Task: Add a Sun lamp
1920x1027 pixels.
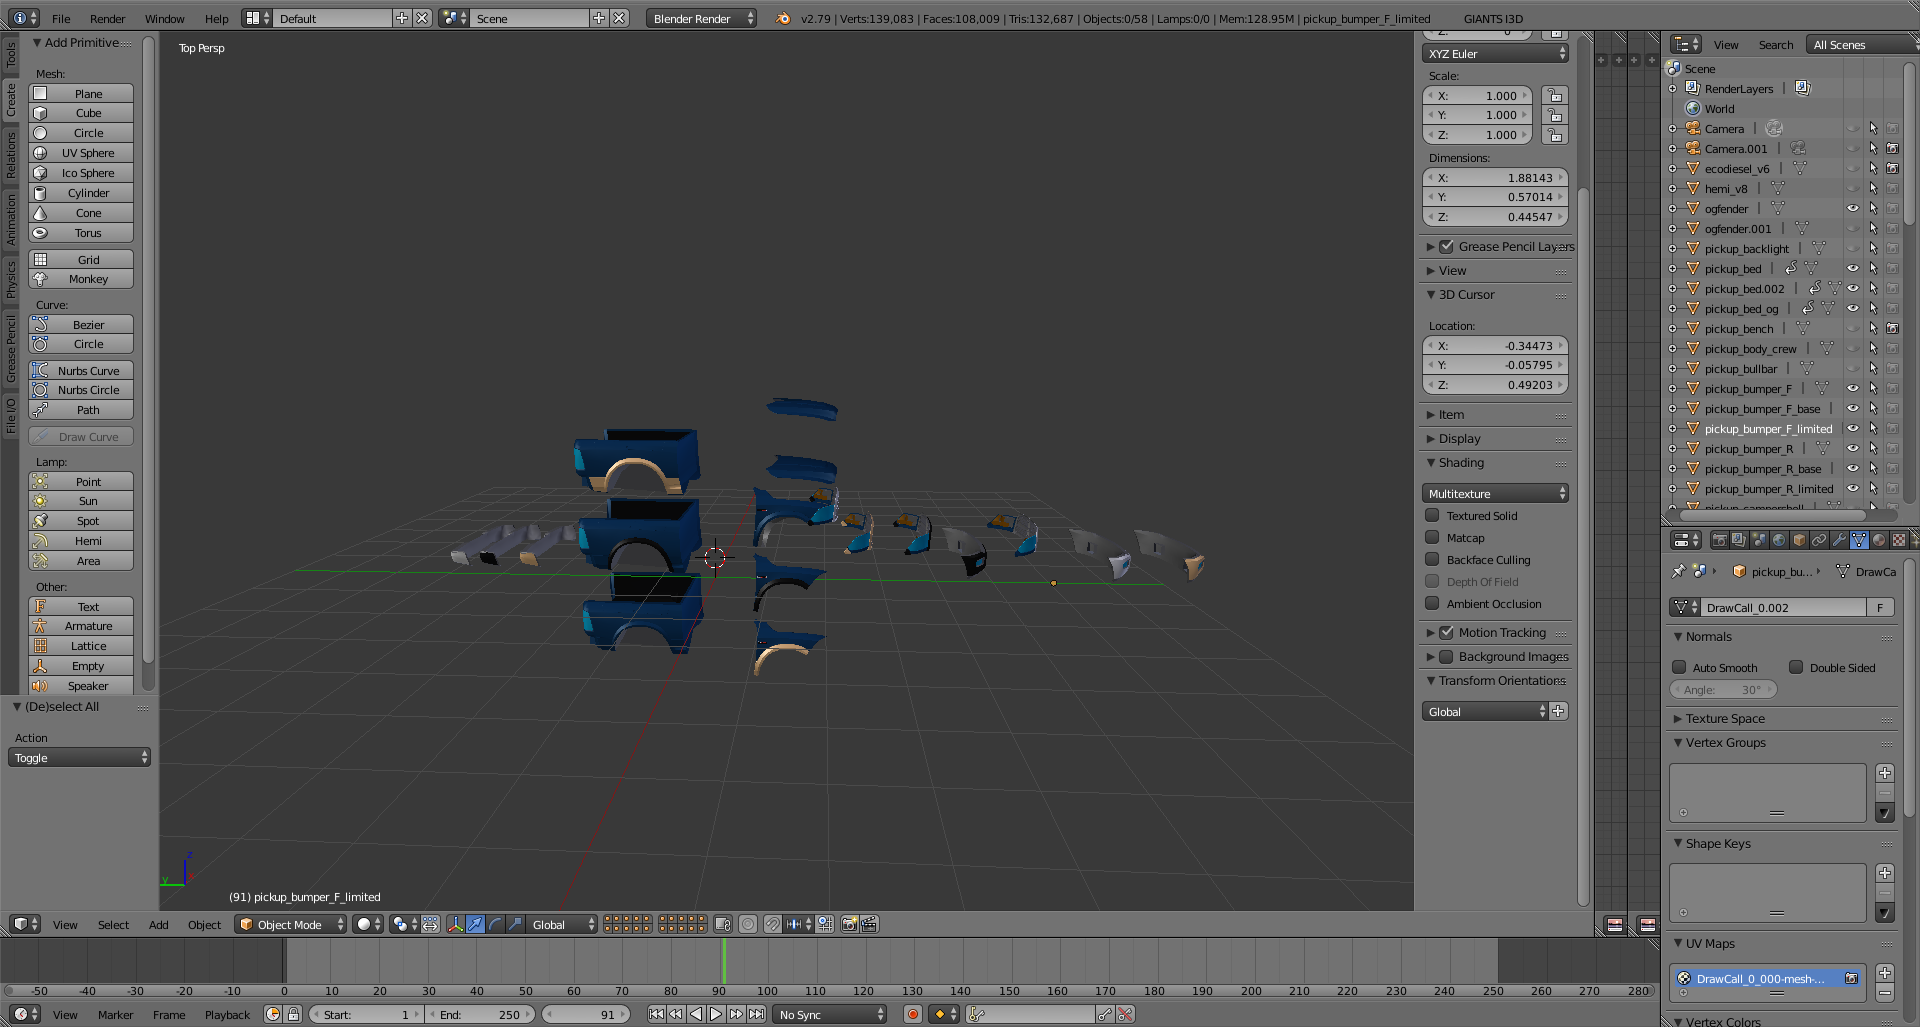Action: pyautogui.click(x=81, y=501)
